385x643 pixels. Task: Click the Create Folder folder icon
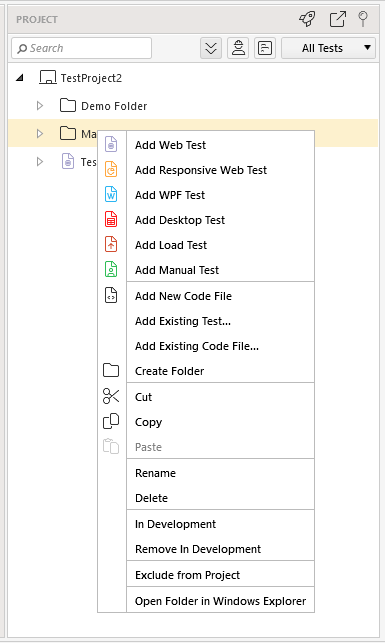pyautogui.click(x=111, y=370)
